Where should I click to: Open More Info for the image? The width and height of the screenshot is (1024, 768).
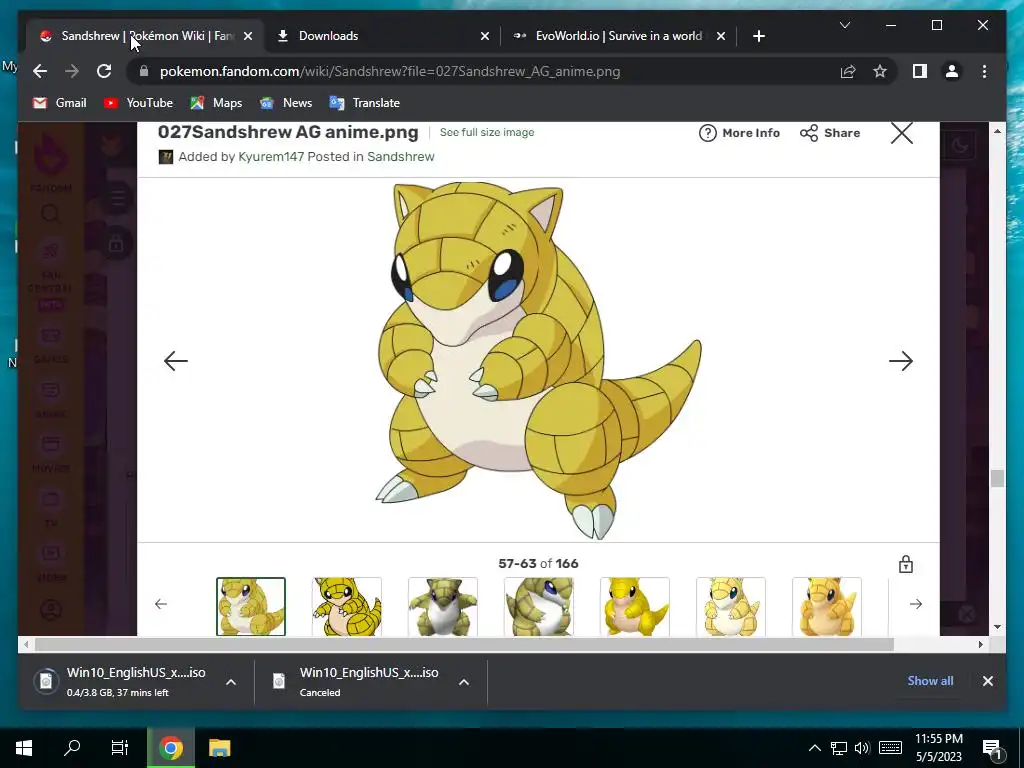point(739,133)
